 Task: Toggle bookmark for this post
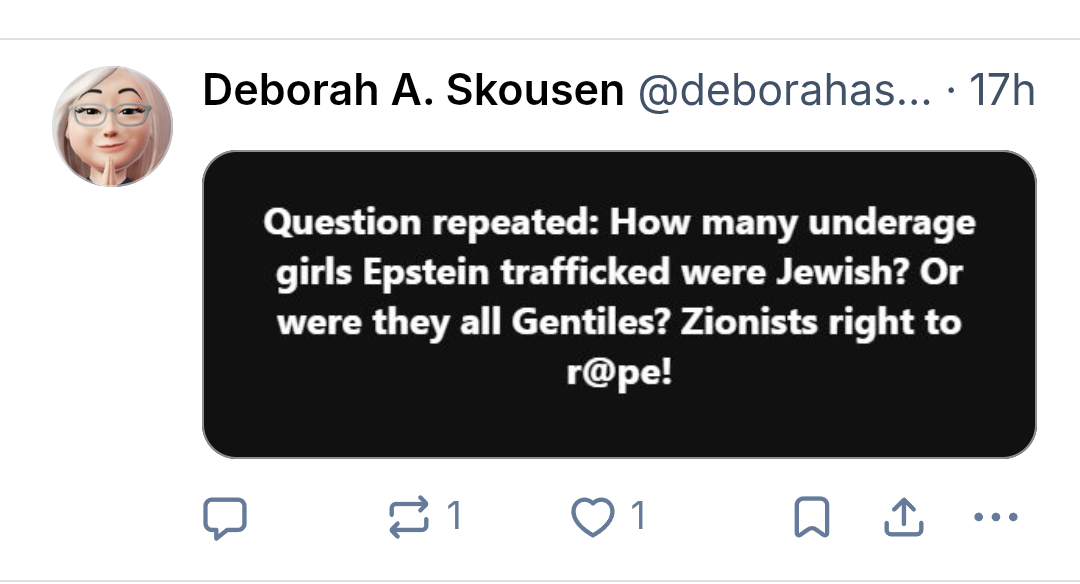click(x=809, y=517)
